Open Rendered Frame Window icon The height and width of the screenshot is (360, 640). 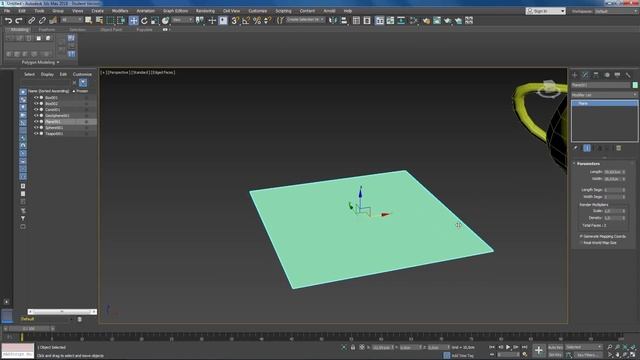pyautogui.click(x=437, y=20)
